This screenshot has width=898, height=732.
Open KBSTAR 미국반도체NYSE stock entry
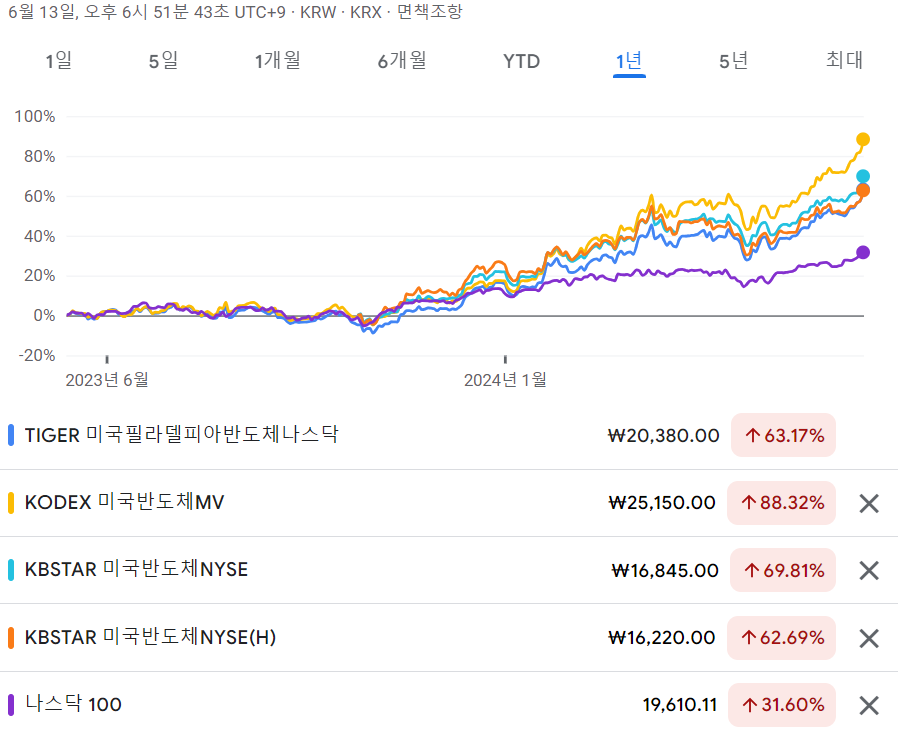(x=136, y=569)
